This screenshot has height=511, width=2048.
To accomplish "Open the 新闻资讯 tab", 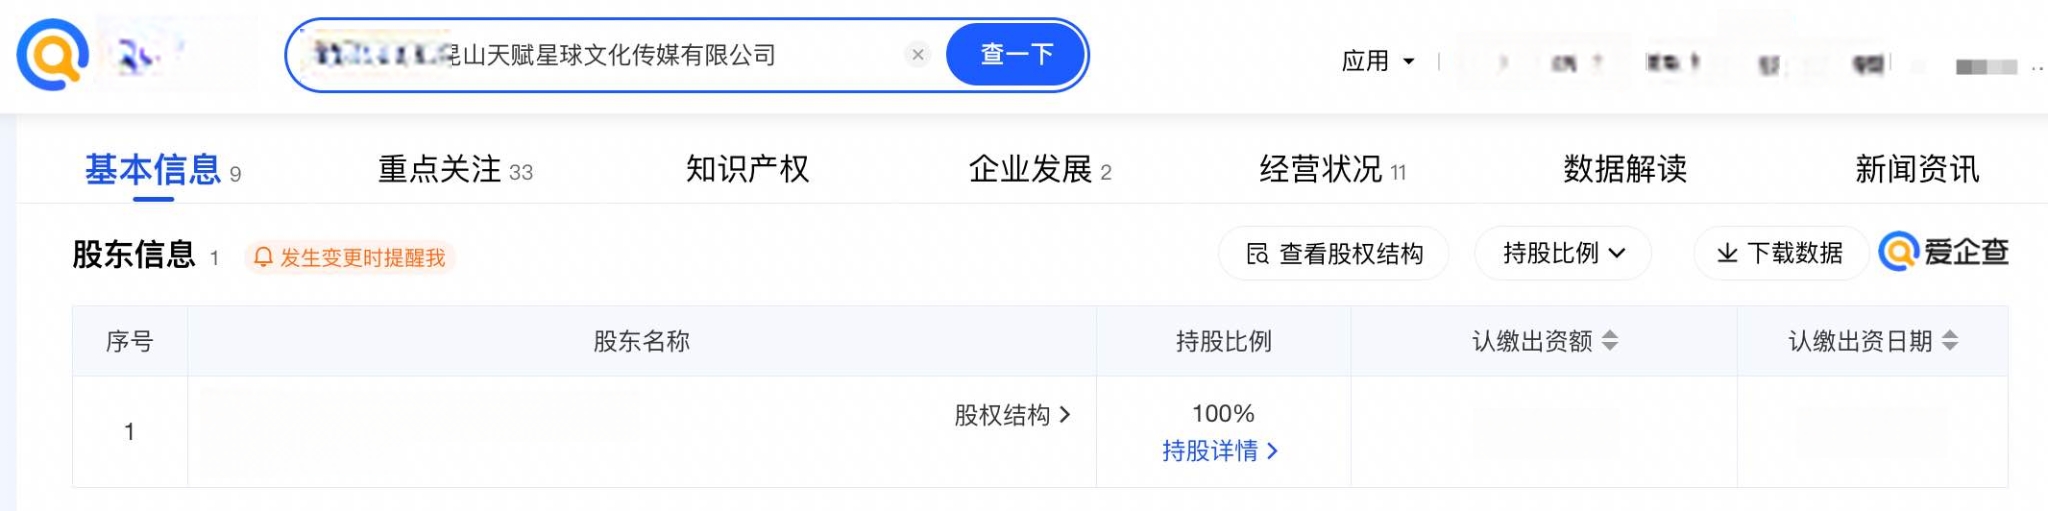I will pyautogui.click(x=1917, y=169).
